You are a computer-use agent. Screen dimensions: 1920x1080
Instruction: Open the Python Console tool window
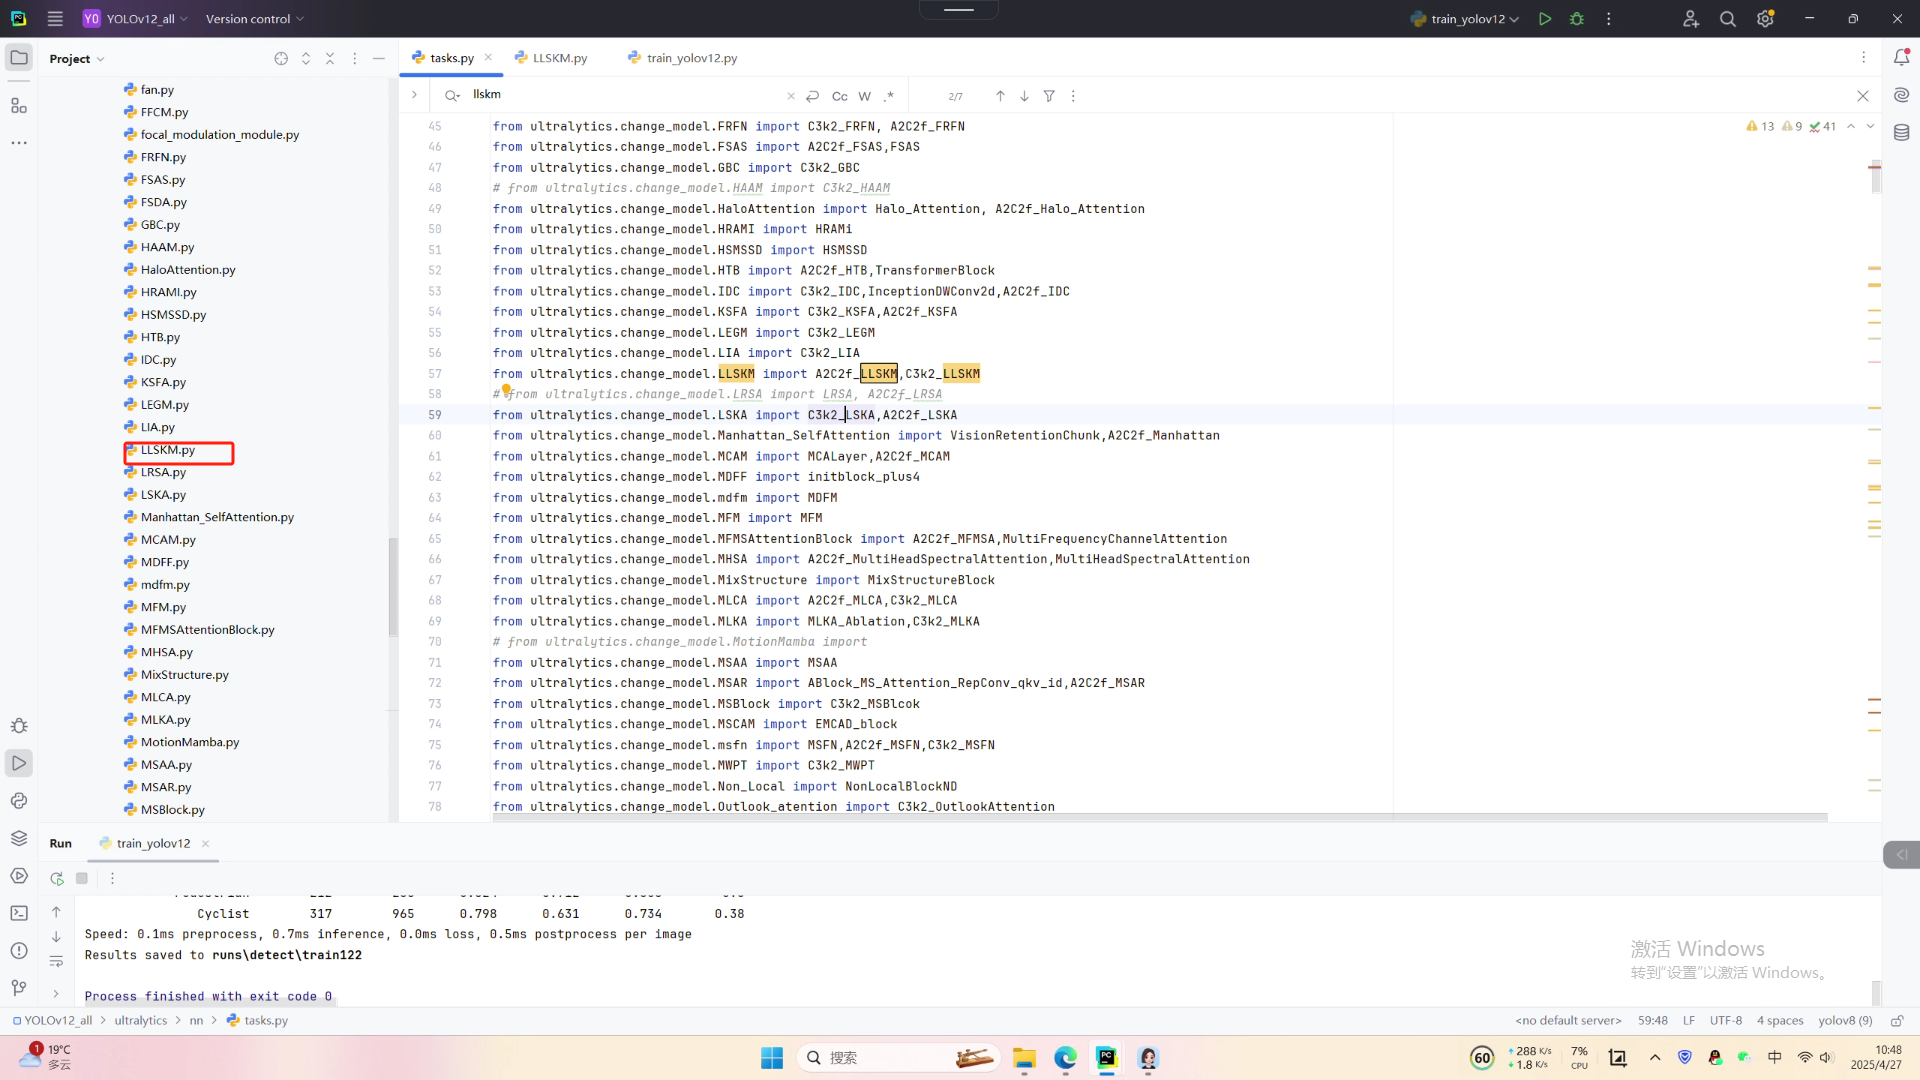point(19,801)
